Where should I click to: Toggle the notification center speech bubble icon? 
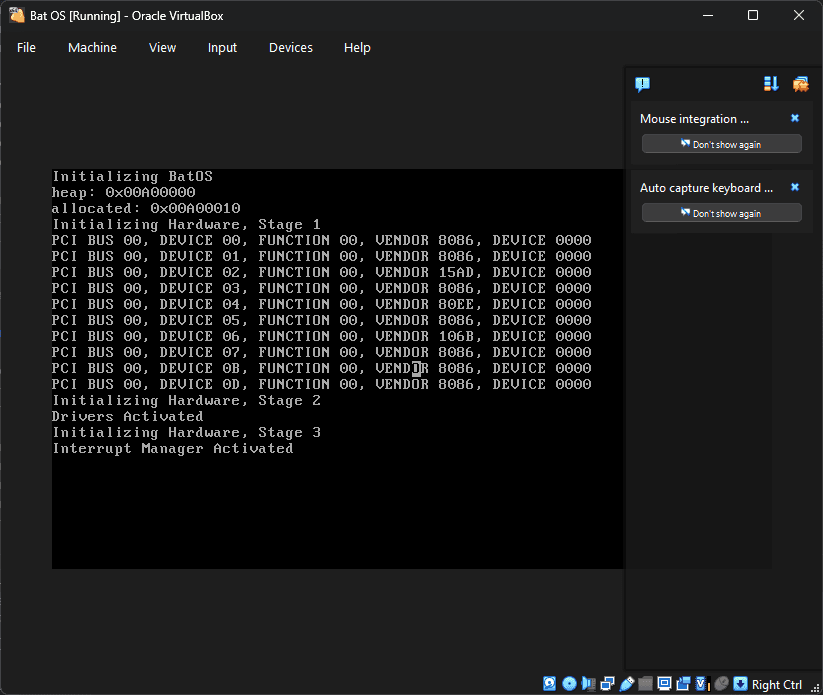643,84
